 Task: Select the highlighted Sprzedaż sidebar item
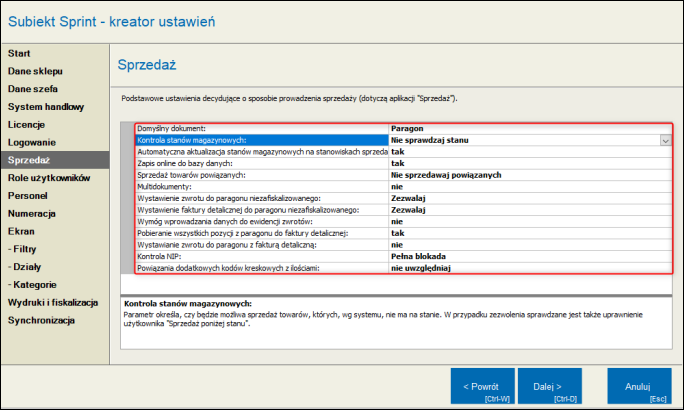[55, 160]
